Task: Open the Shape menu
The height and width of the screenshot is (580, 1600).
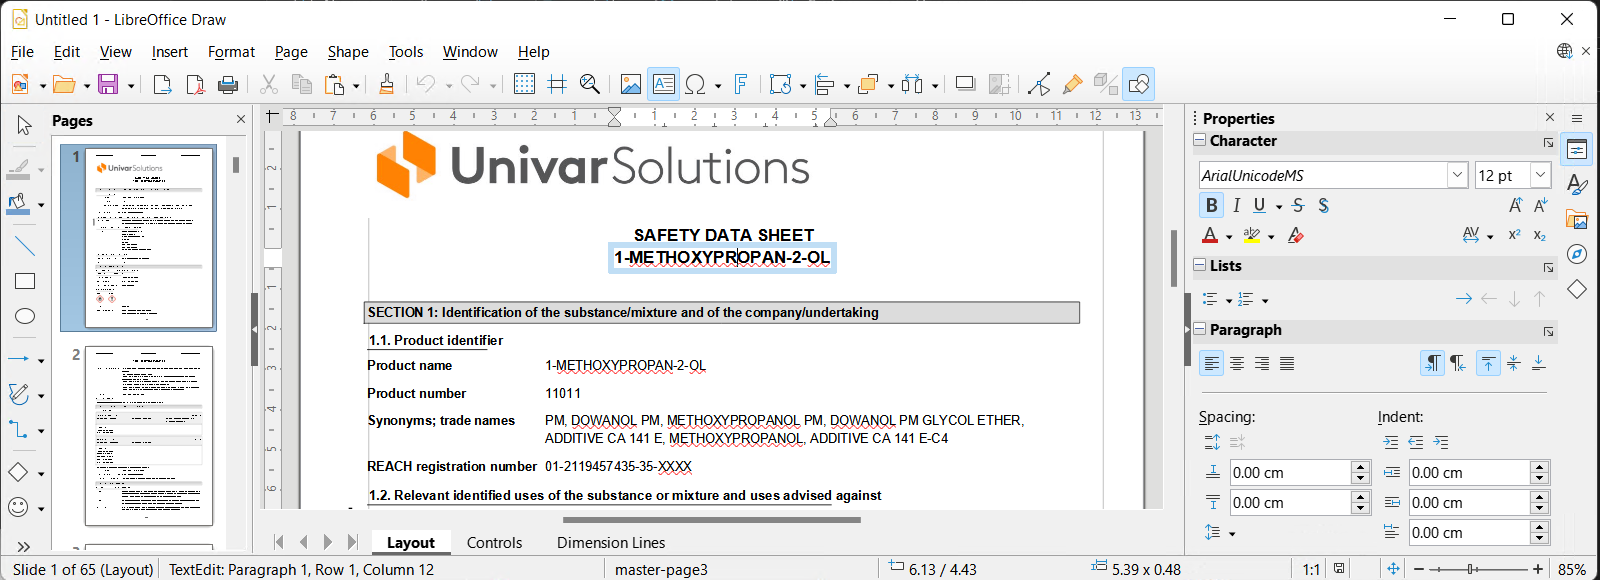Action: (x=348, y=52)
